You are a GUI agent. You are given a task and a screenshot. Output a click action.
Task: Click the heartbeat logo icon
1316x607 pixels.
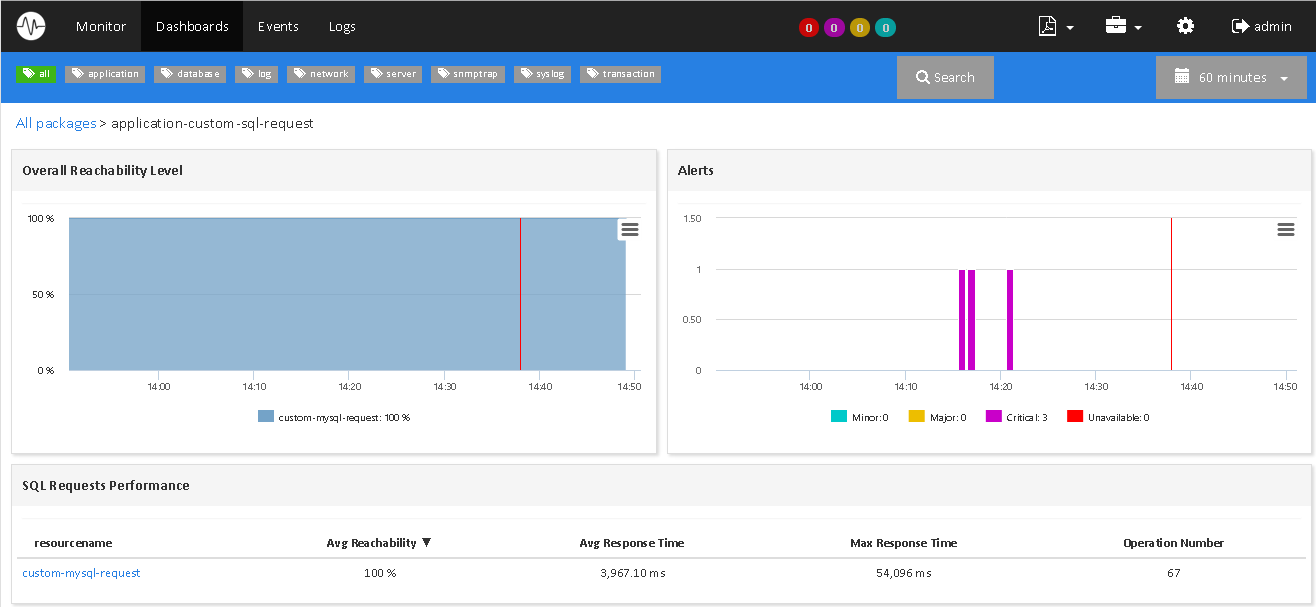click(x=31, y=26)
